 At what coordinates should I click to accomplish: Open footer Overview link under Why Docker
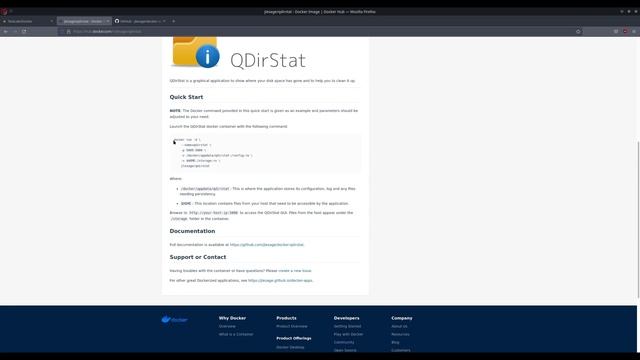227,327
